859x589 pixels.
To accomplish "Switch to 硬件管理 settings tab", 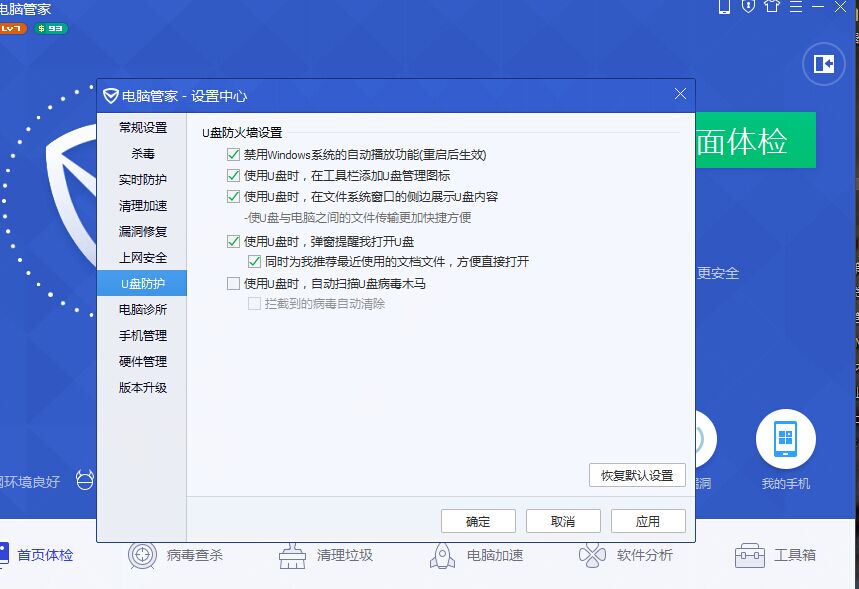I will (x=142, y=362).
